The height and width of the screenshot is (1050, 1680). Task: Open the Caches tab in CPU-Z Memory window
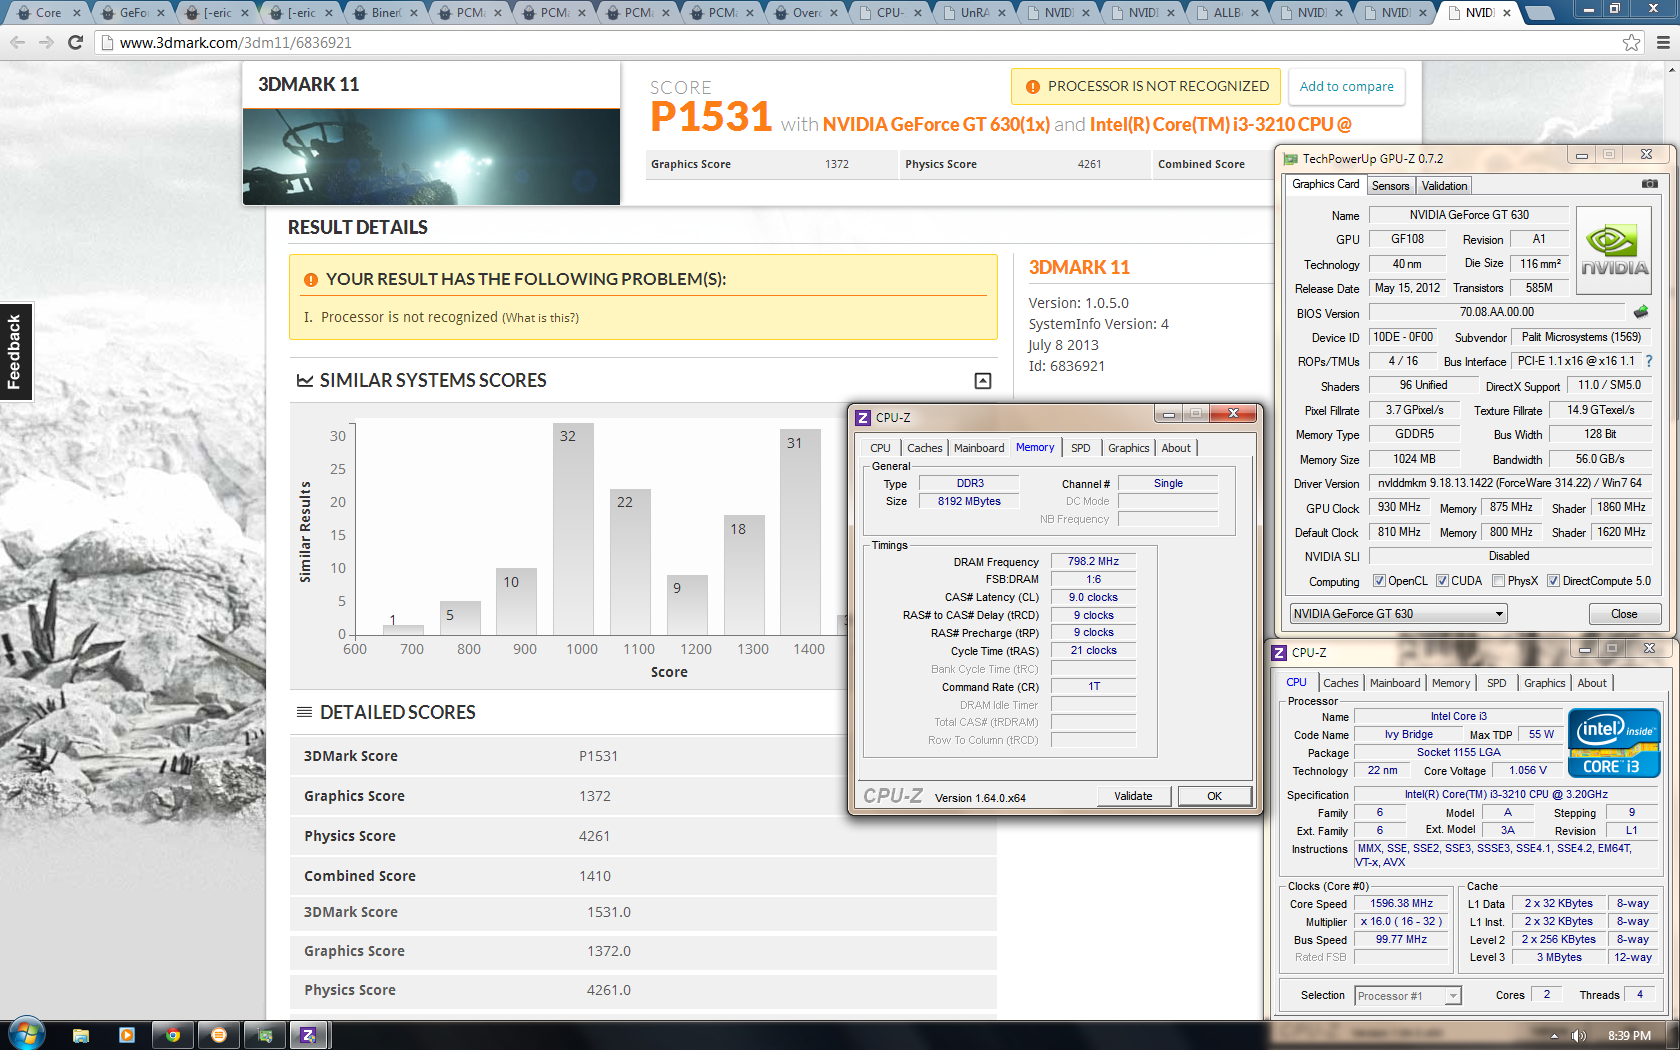(x=924, y=448)
